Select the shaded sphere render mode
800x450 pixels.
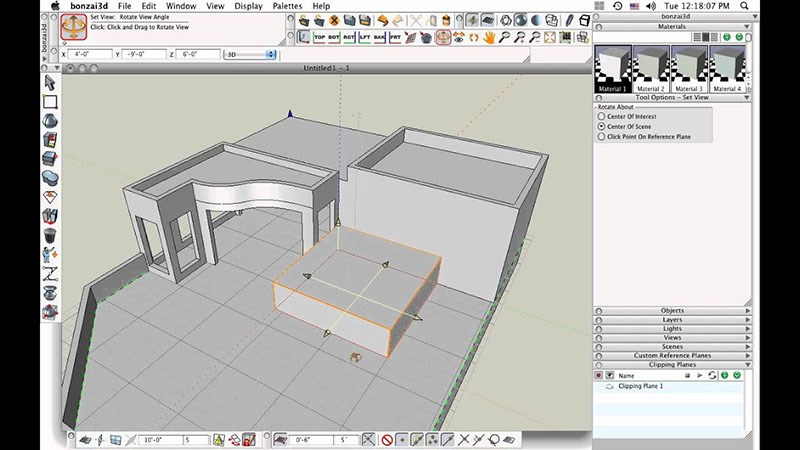tap(520, 20)
